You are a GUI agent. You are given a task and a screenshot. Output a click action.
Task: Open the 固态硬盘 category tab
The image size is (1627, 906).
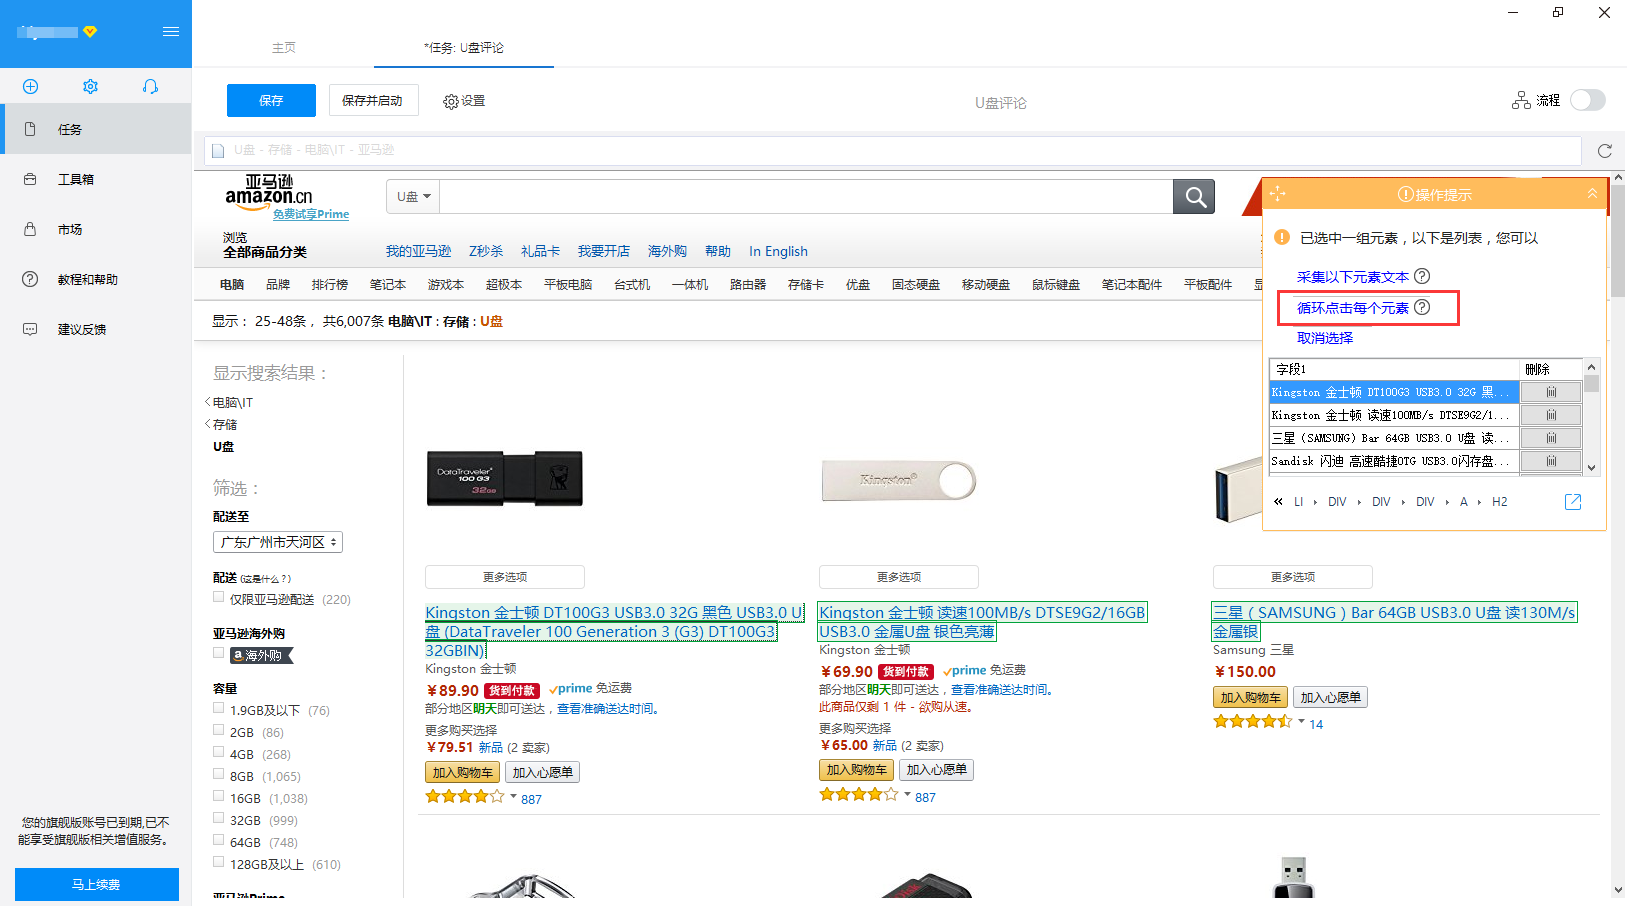coord(915,285)
